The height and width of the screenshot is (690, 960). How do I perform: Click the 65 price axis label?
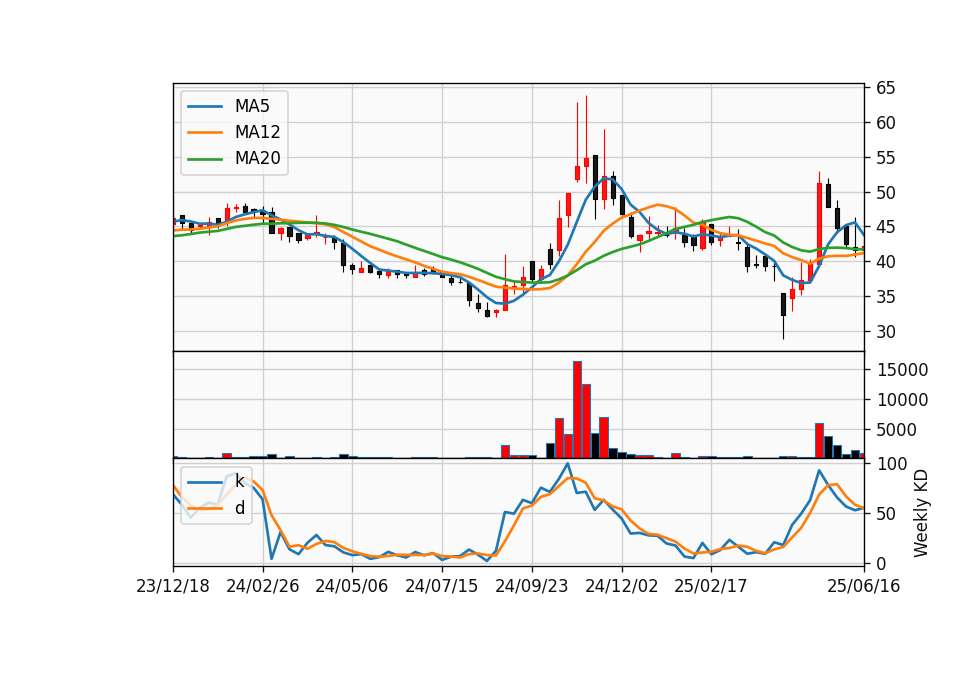885,88
